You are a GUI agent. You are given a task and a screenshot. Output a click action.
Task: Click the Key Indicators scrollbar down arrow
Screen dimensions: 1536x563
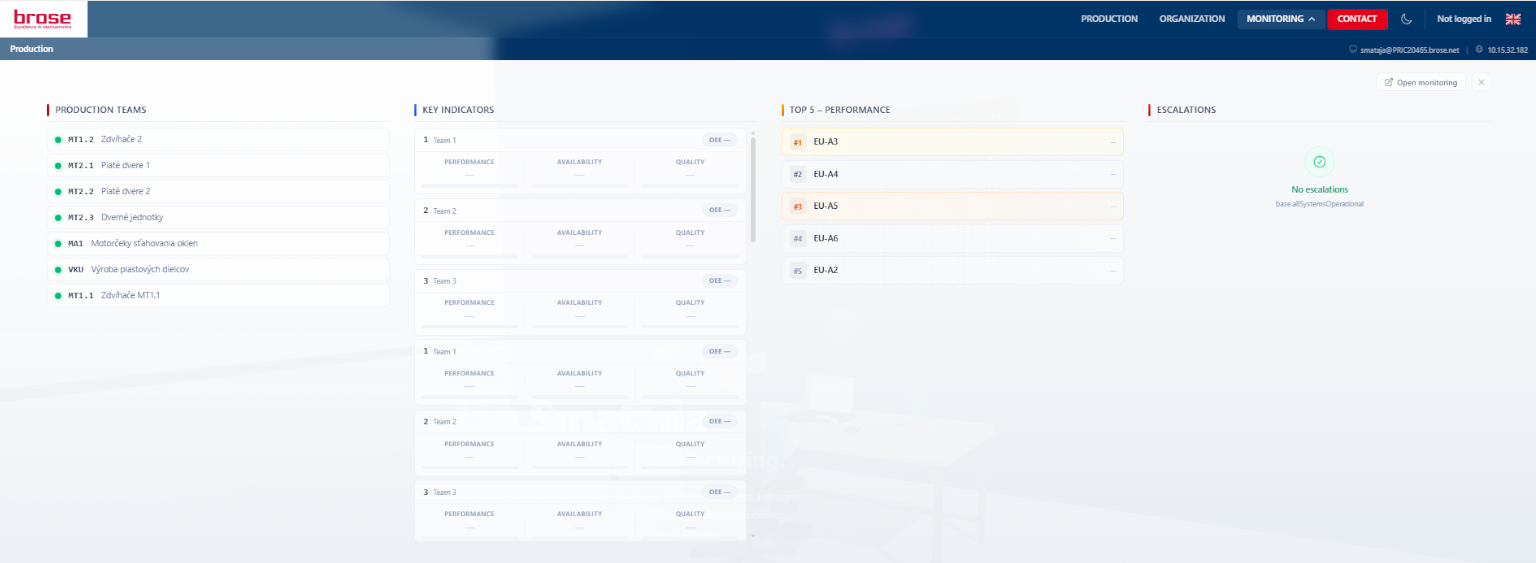(x=753, y=536)
